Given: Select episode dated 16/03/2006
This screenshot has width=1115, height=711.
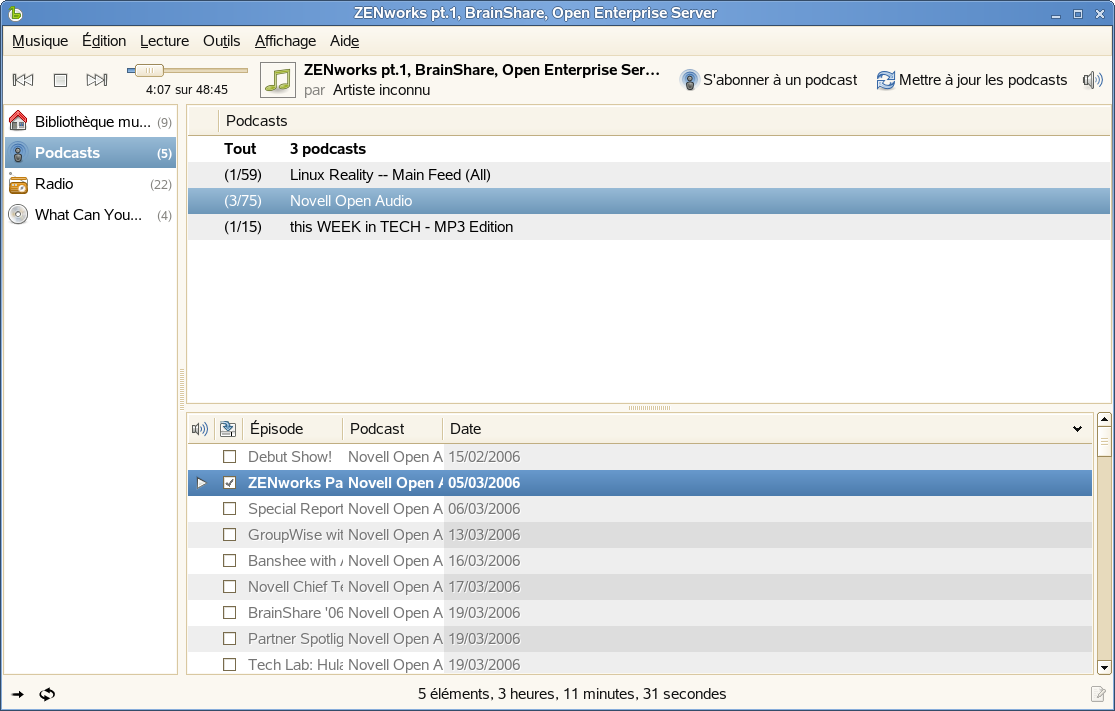Looking at the screenshot, I should point(640,560).
